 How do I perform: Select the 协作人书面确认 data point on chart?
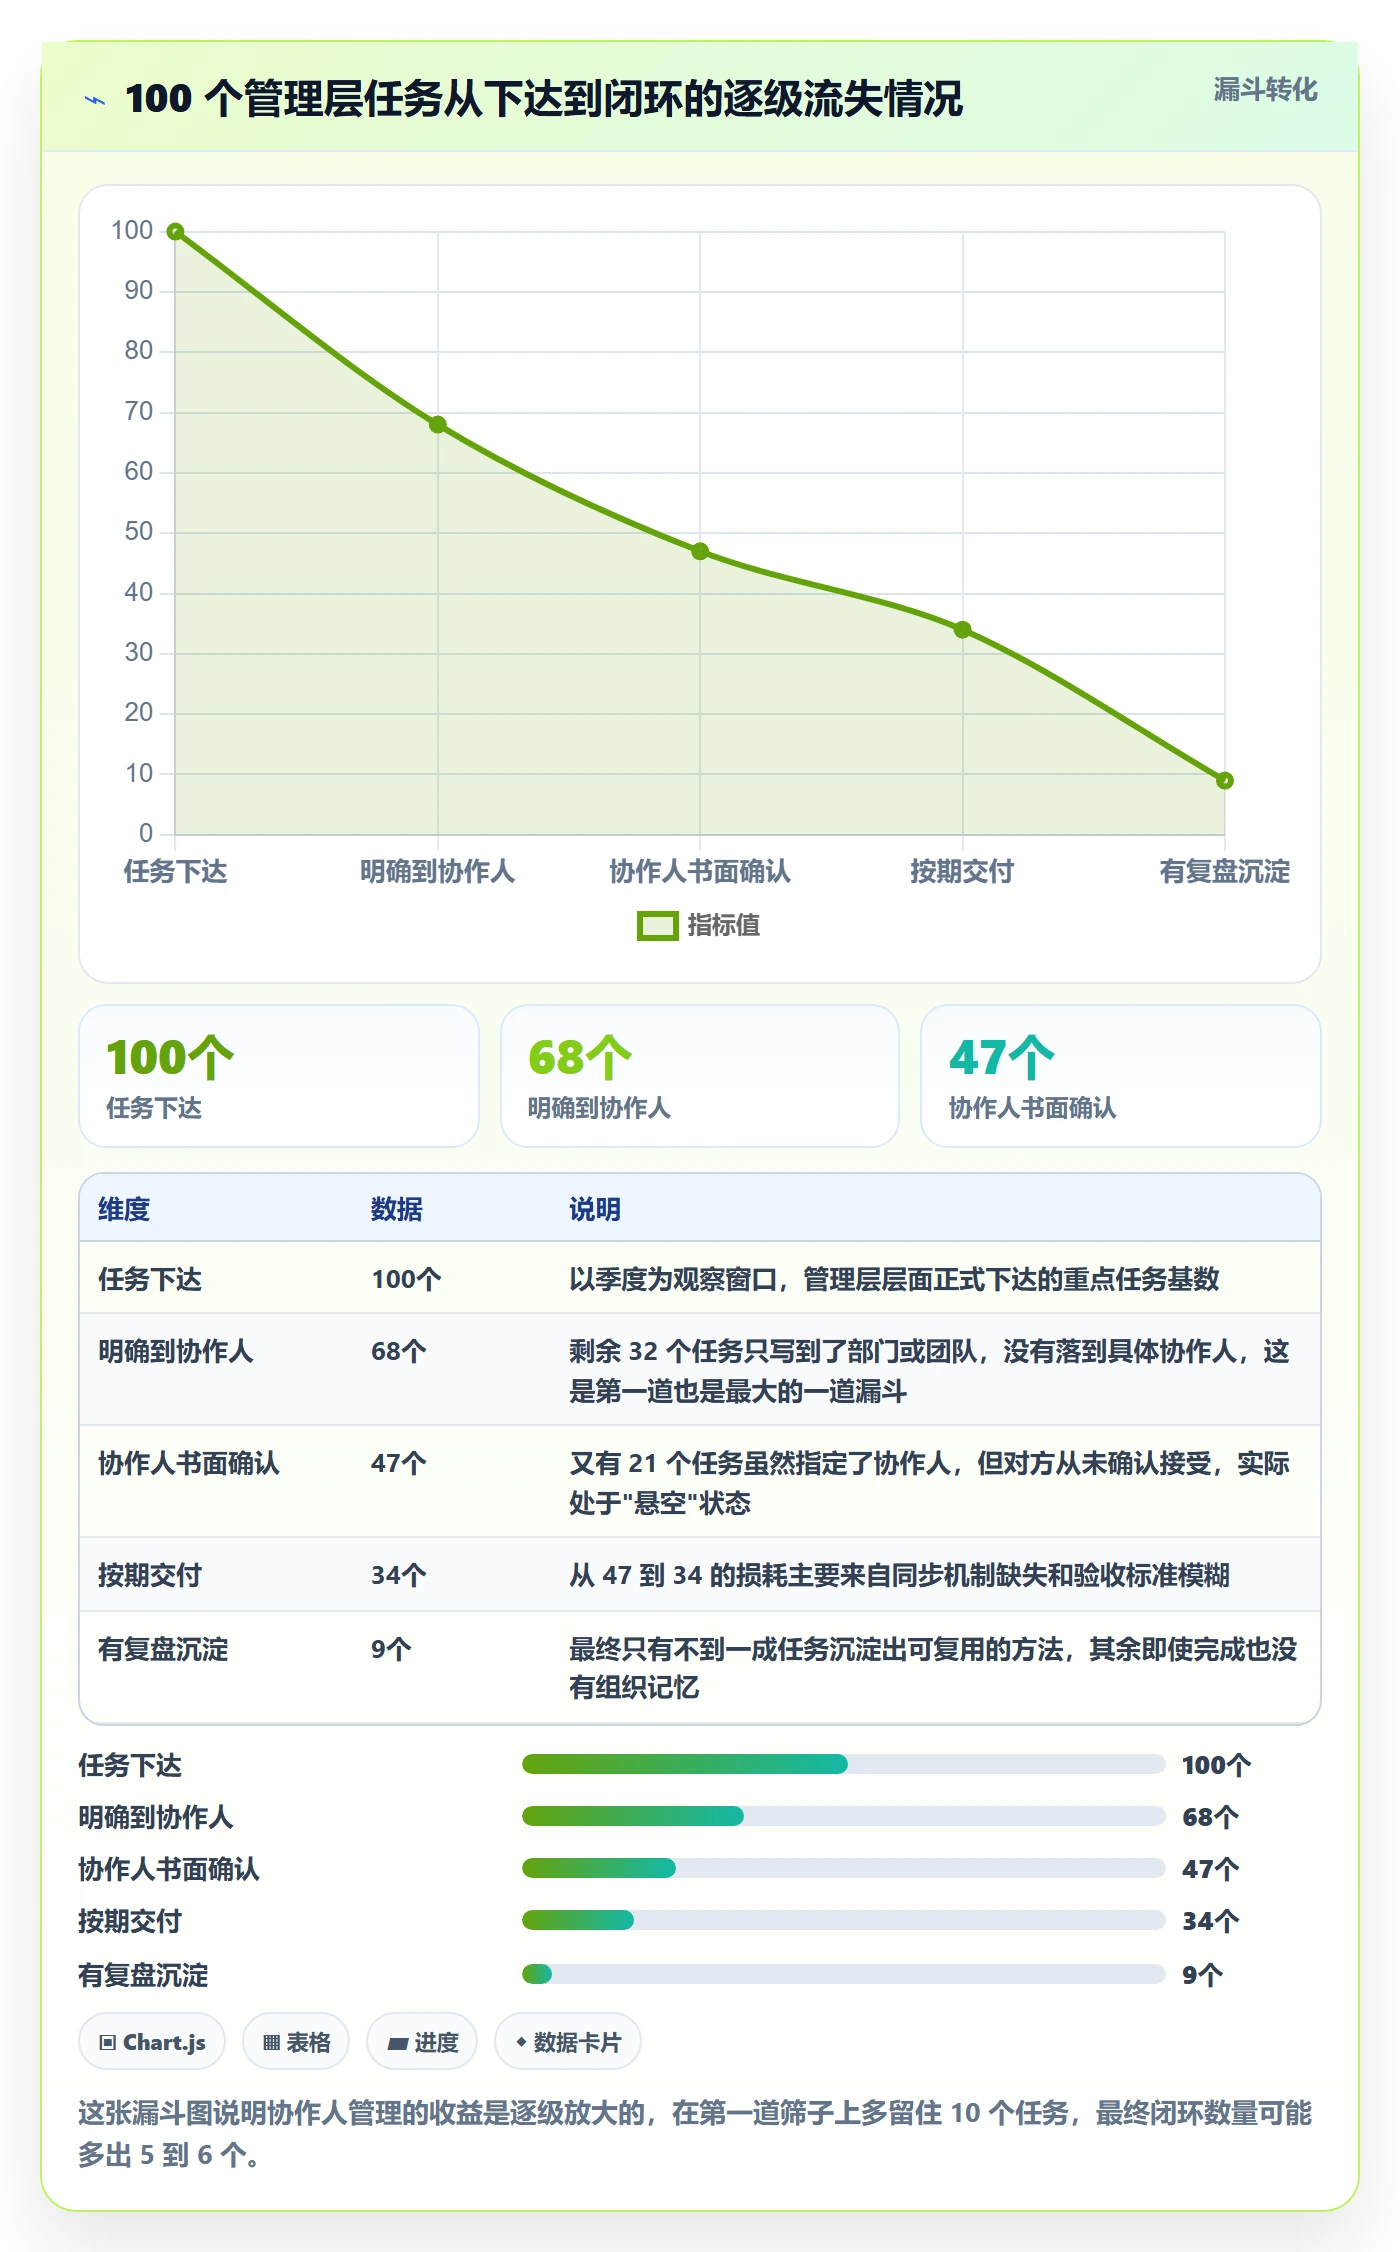pyautogui.click(x=700, y=551)
